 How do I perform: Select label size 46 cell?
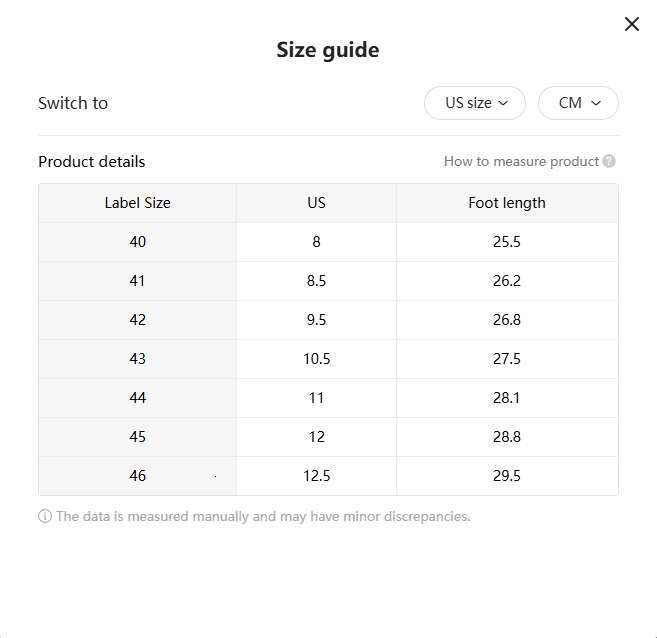137,476
